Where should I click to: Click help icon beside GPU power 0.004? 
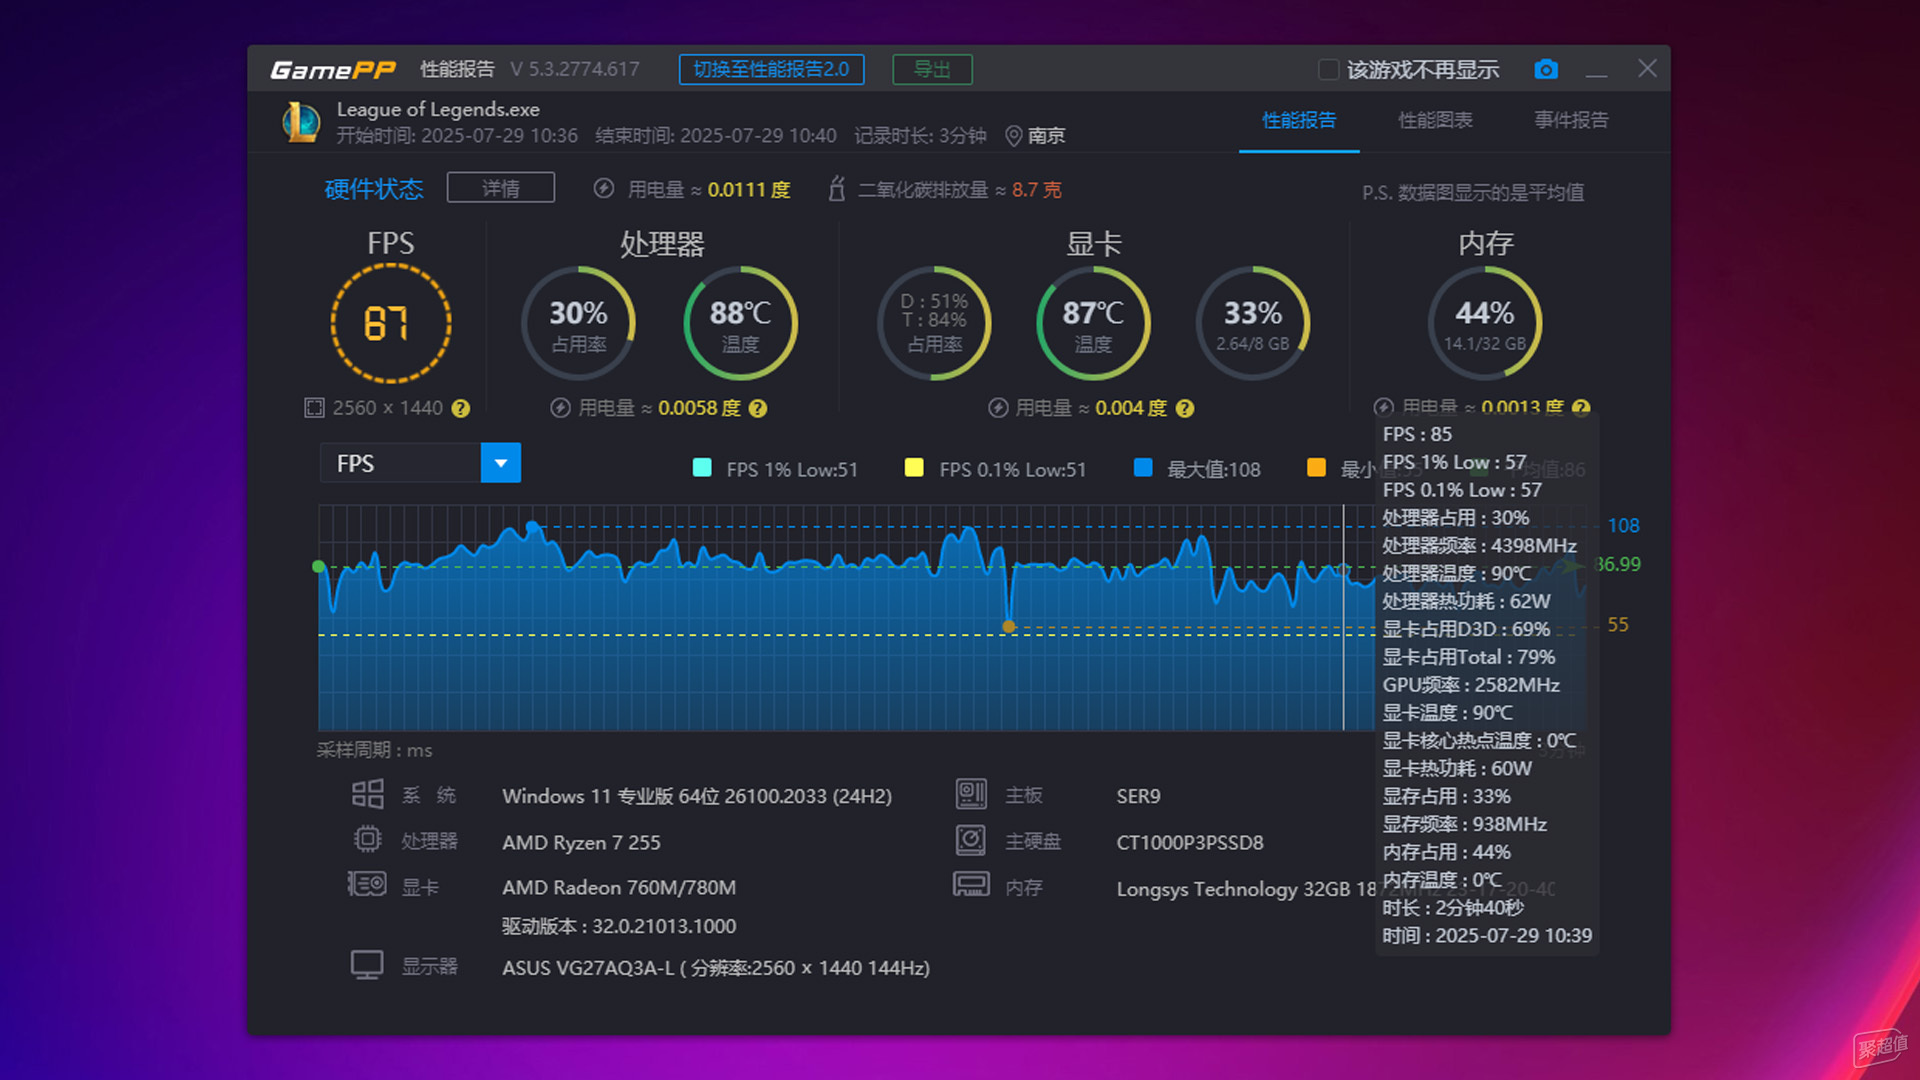click(1185, 408)
